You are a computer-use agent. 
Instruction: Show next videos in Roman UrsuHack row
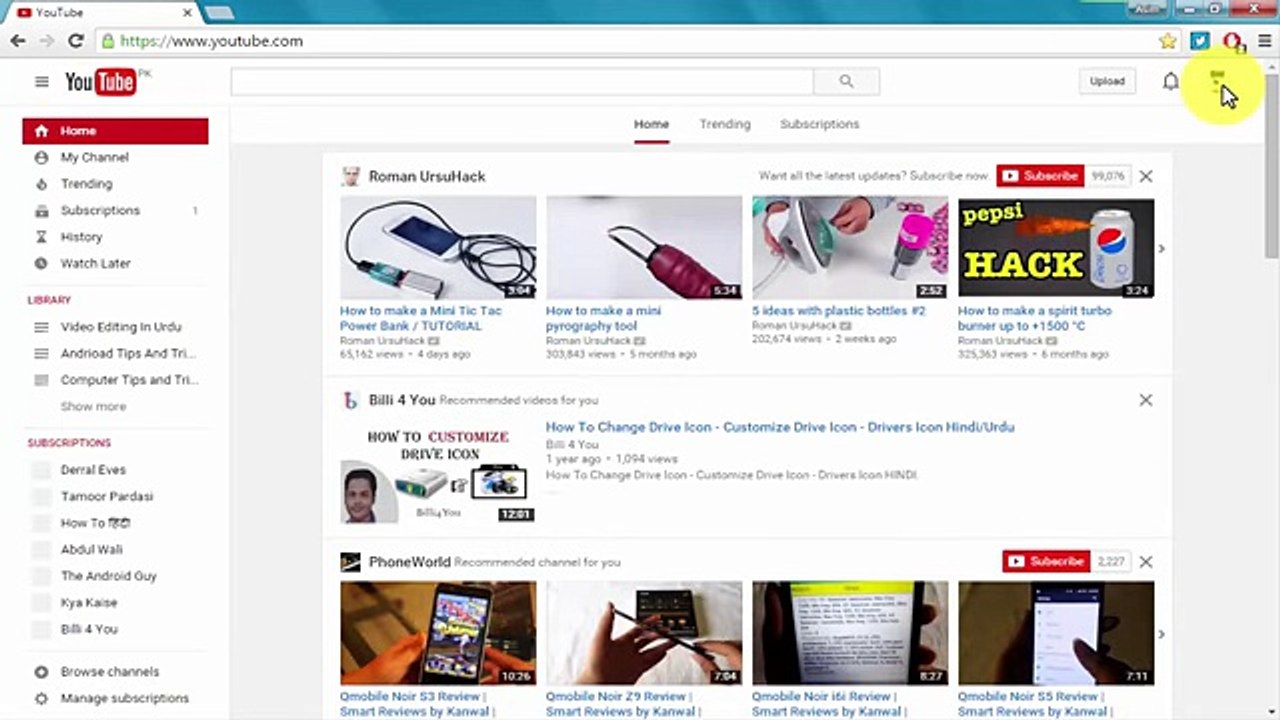click(1161, 248)
